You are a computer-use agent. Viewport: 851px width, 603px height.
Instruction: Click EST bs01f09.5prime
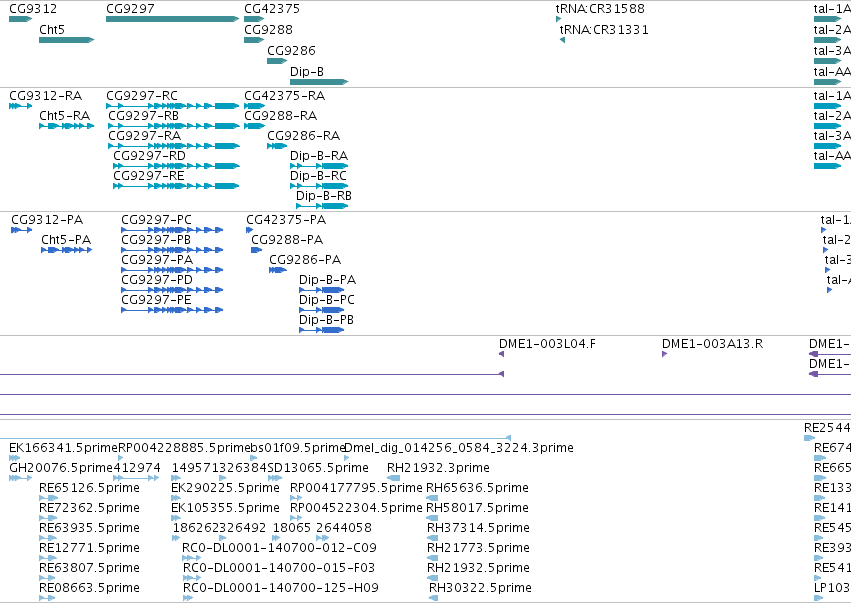point(298,448)
